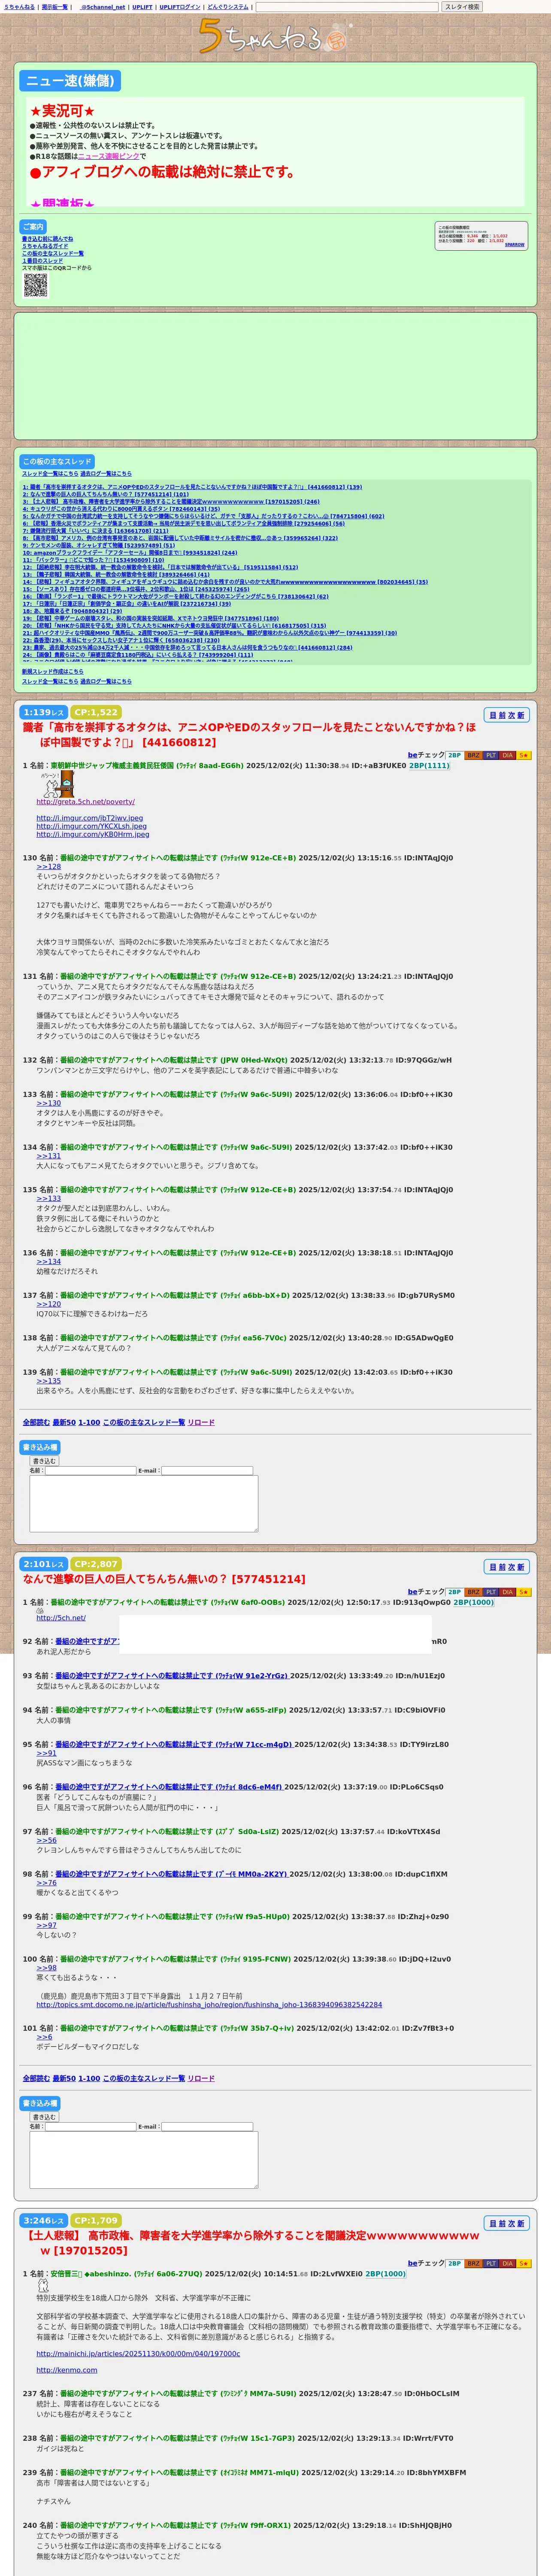551x2576 pixels.
Task: Click 最新50 under thread 1
Action: pos(64,1422)
